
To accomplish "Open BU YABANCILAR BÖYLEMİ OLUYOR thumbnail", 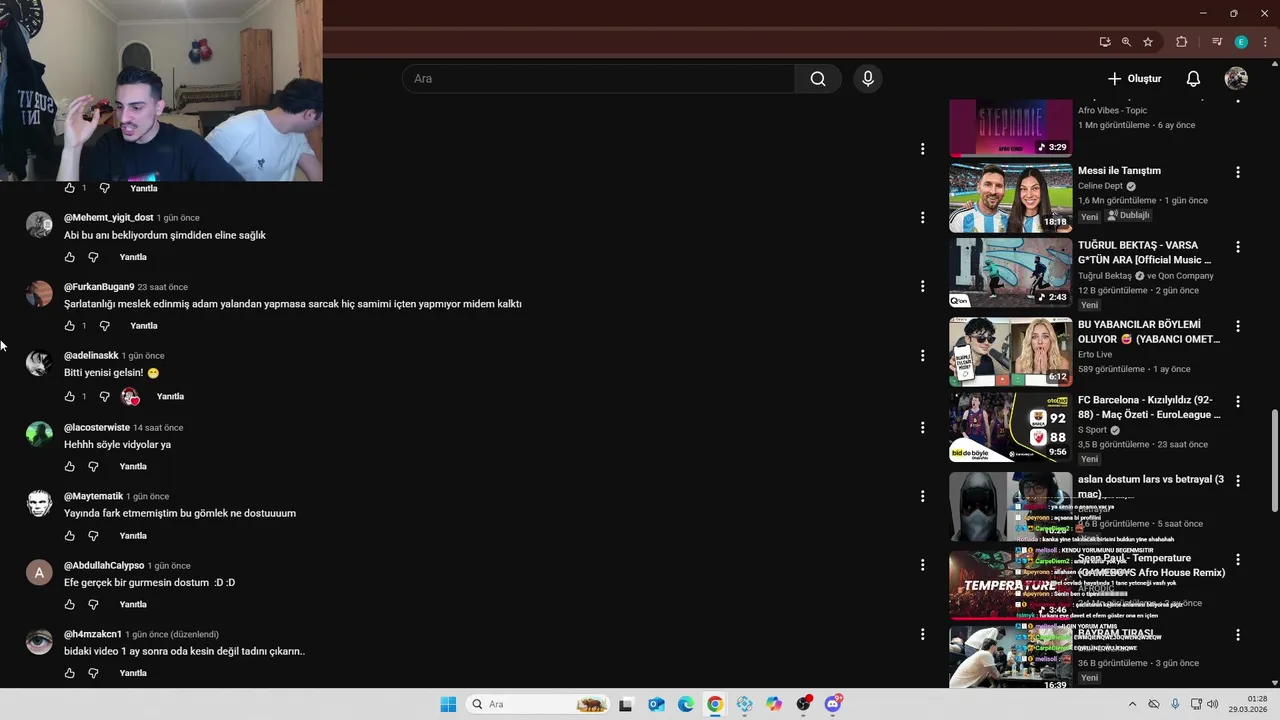I will tap(1010, 352).
